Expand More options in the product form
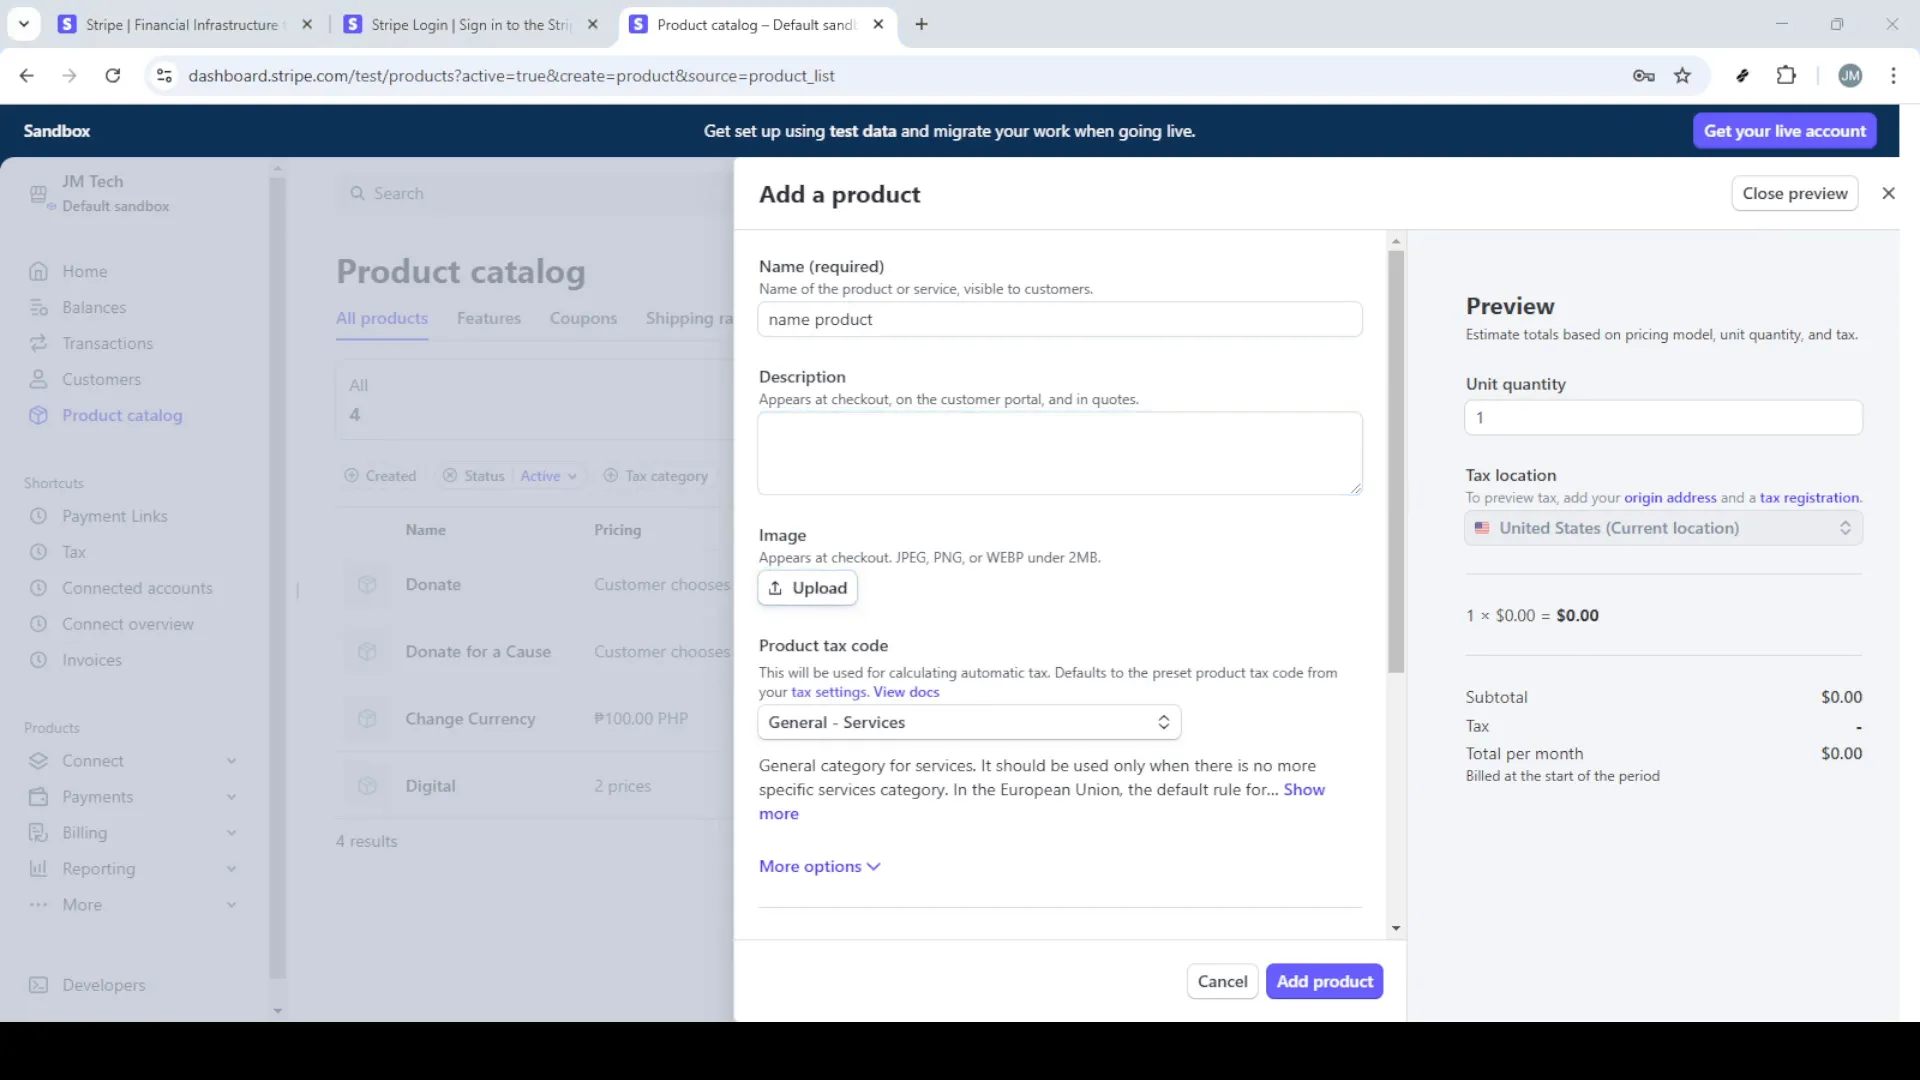This screenshot has height=1080, width=1920. click(x=818, y=866)
